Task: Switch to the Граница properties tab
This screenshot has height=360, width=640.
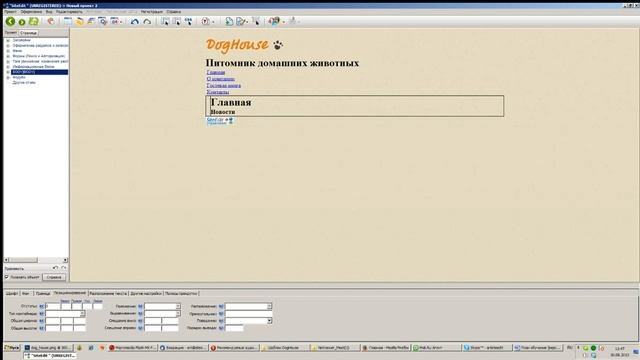Action: point(42,293)
